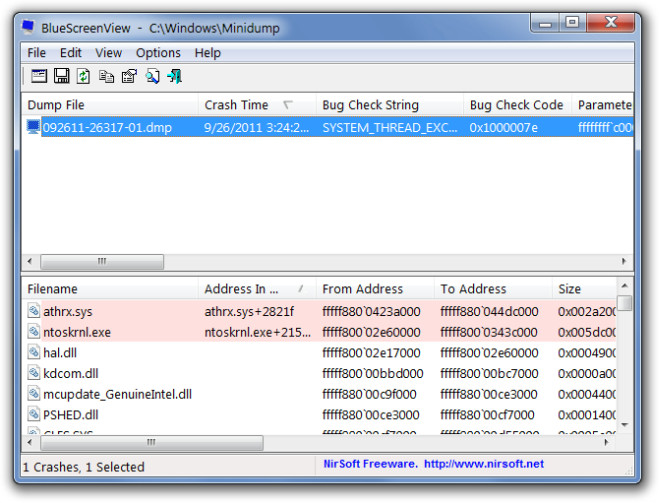
Task: Click the Refresh toolbar icon
Action: tap(83, 76)
